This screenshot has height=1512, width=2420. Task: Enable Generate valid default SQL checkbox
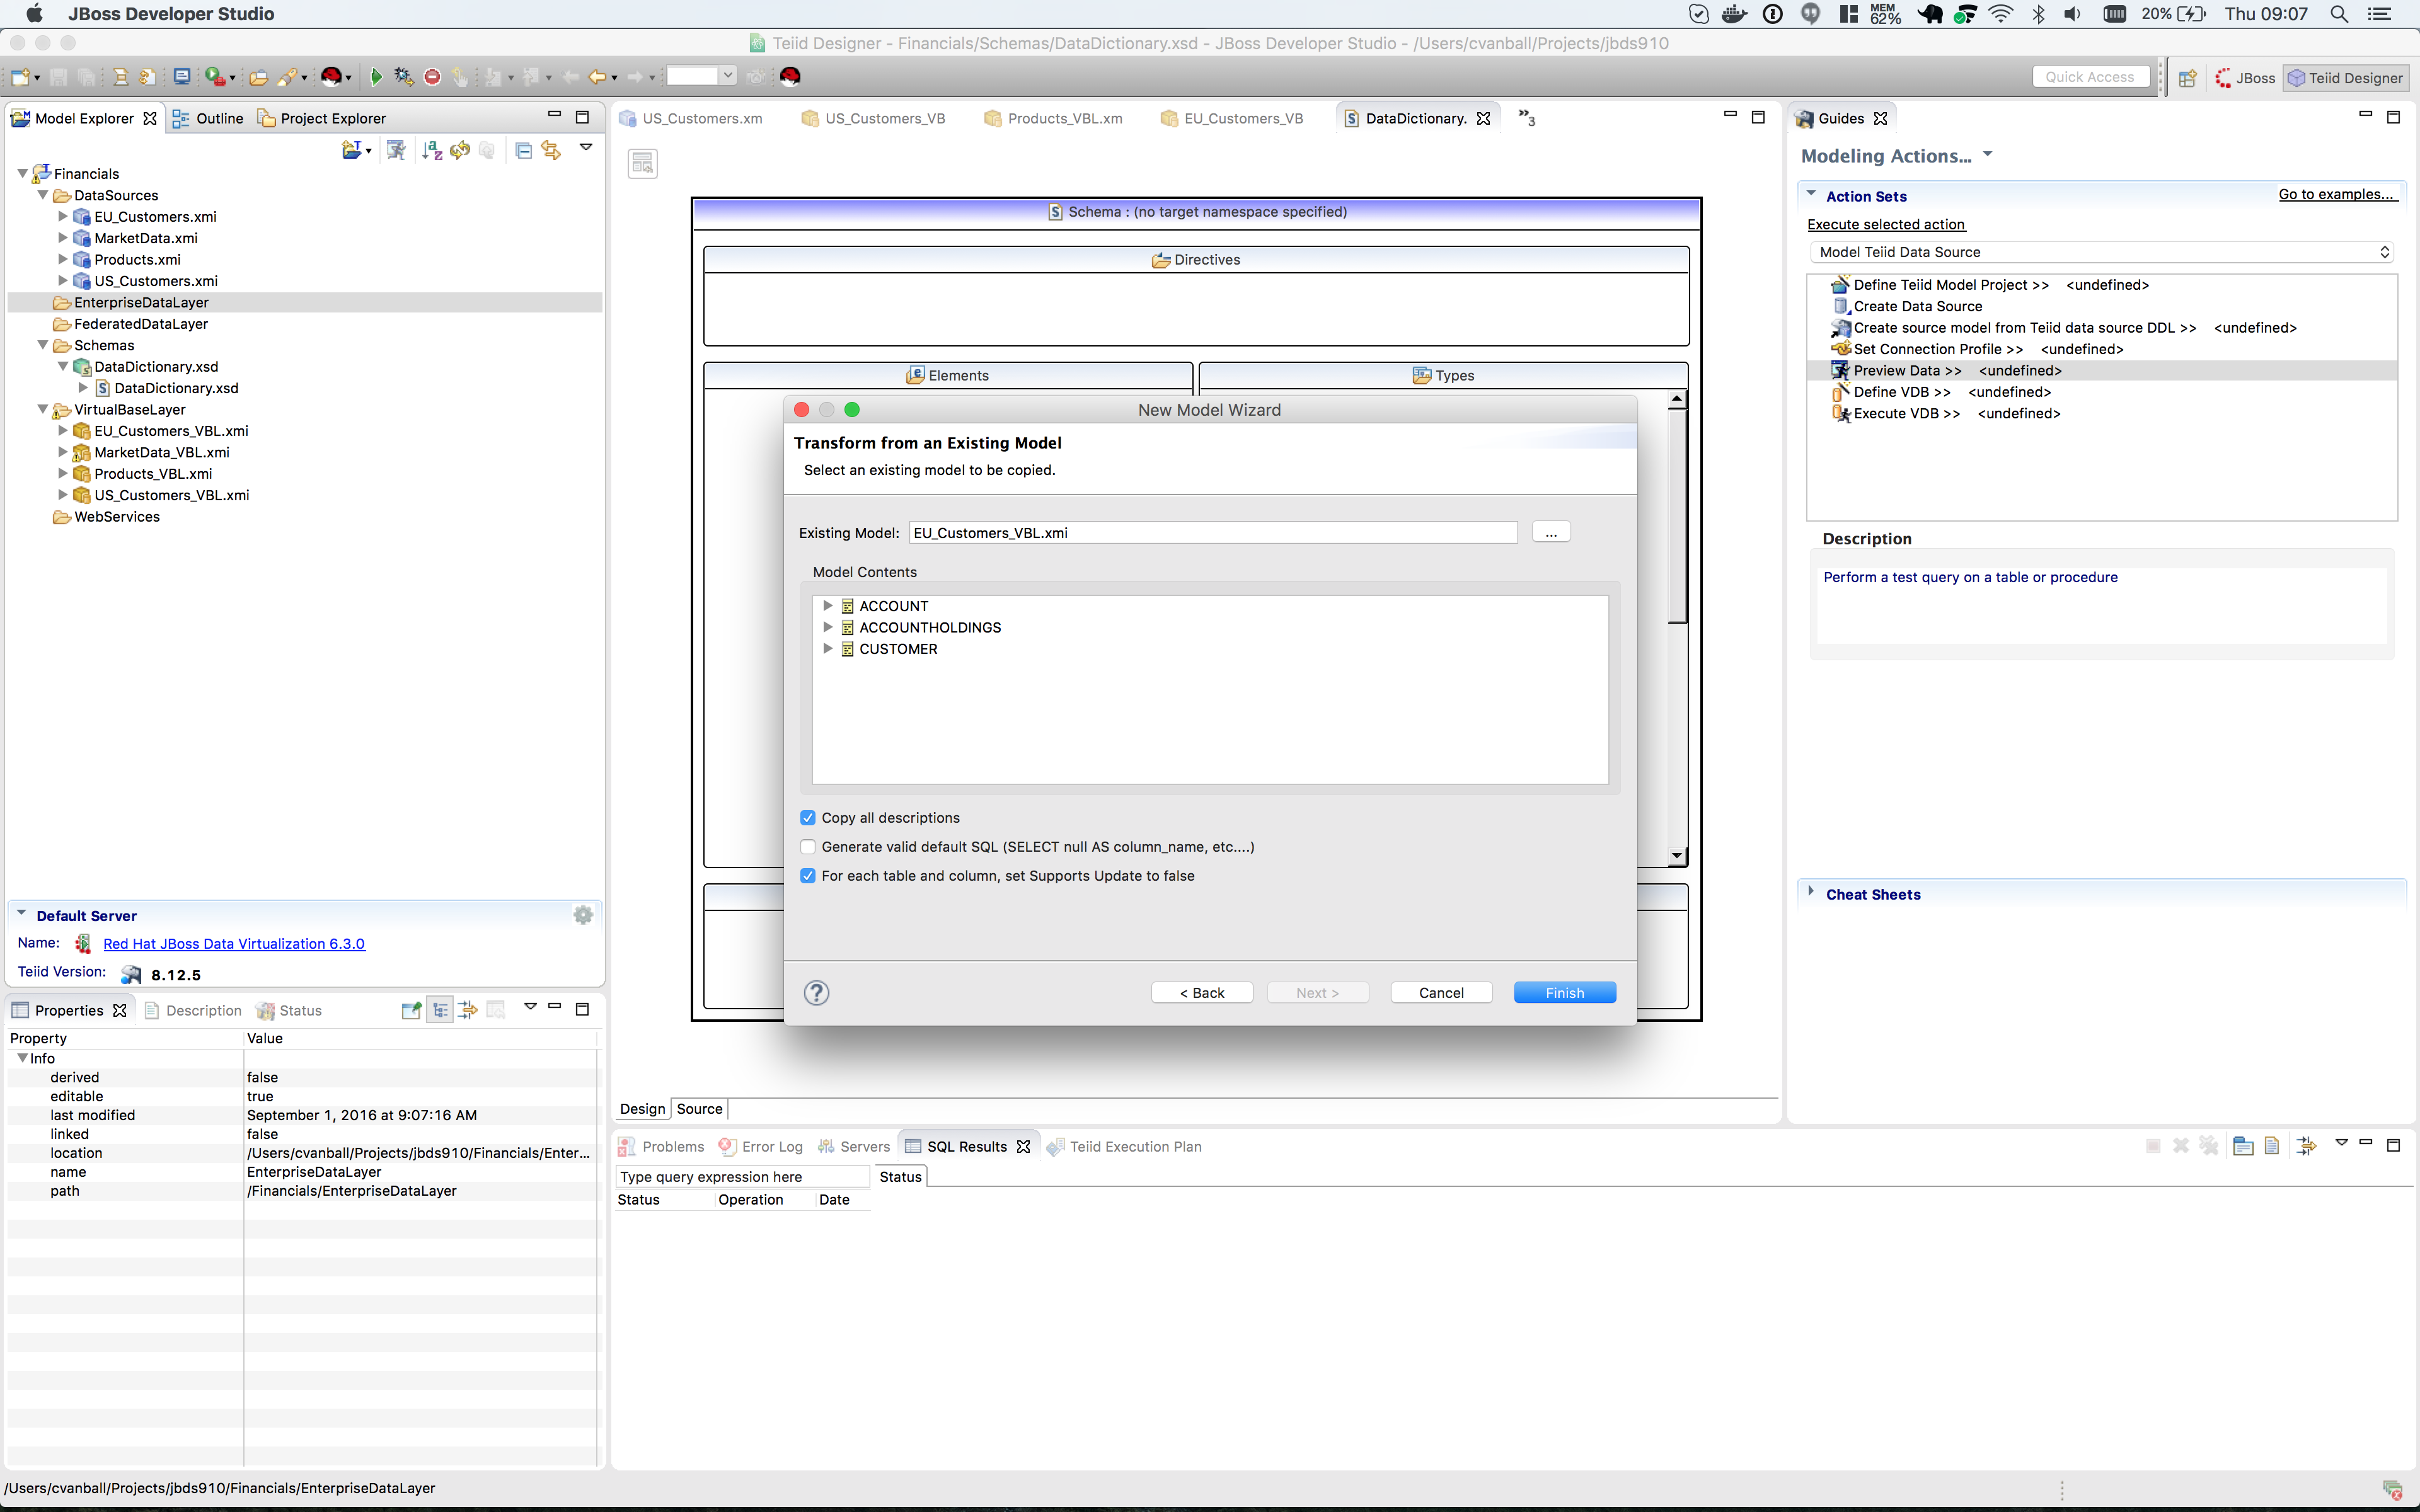[808, 847]
